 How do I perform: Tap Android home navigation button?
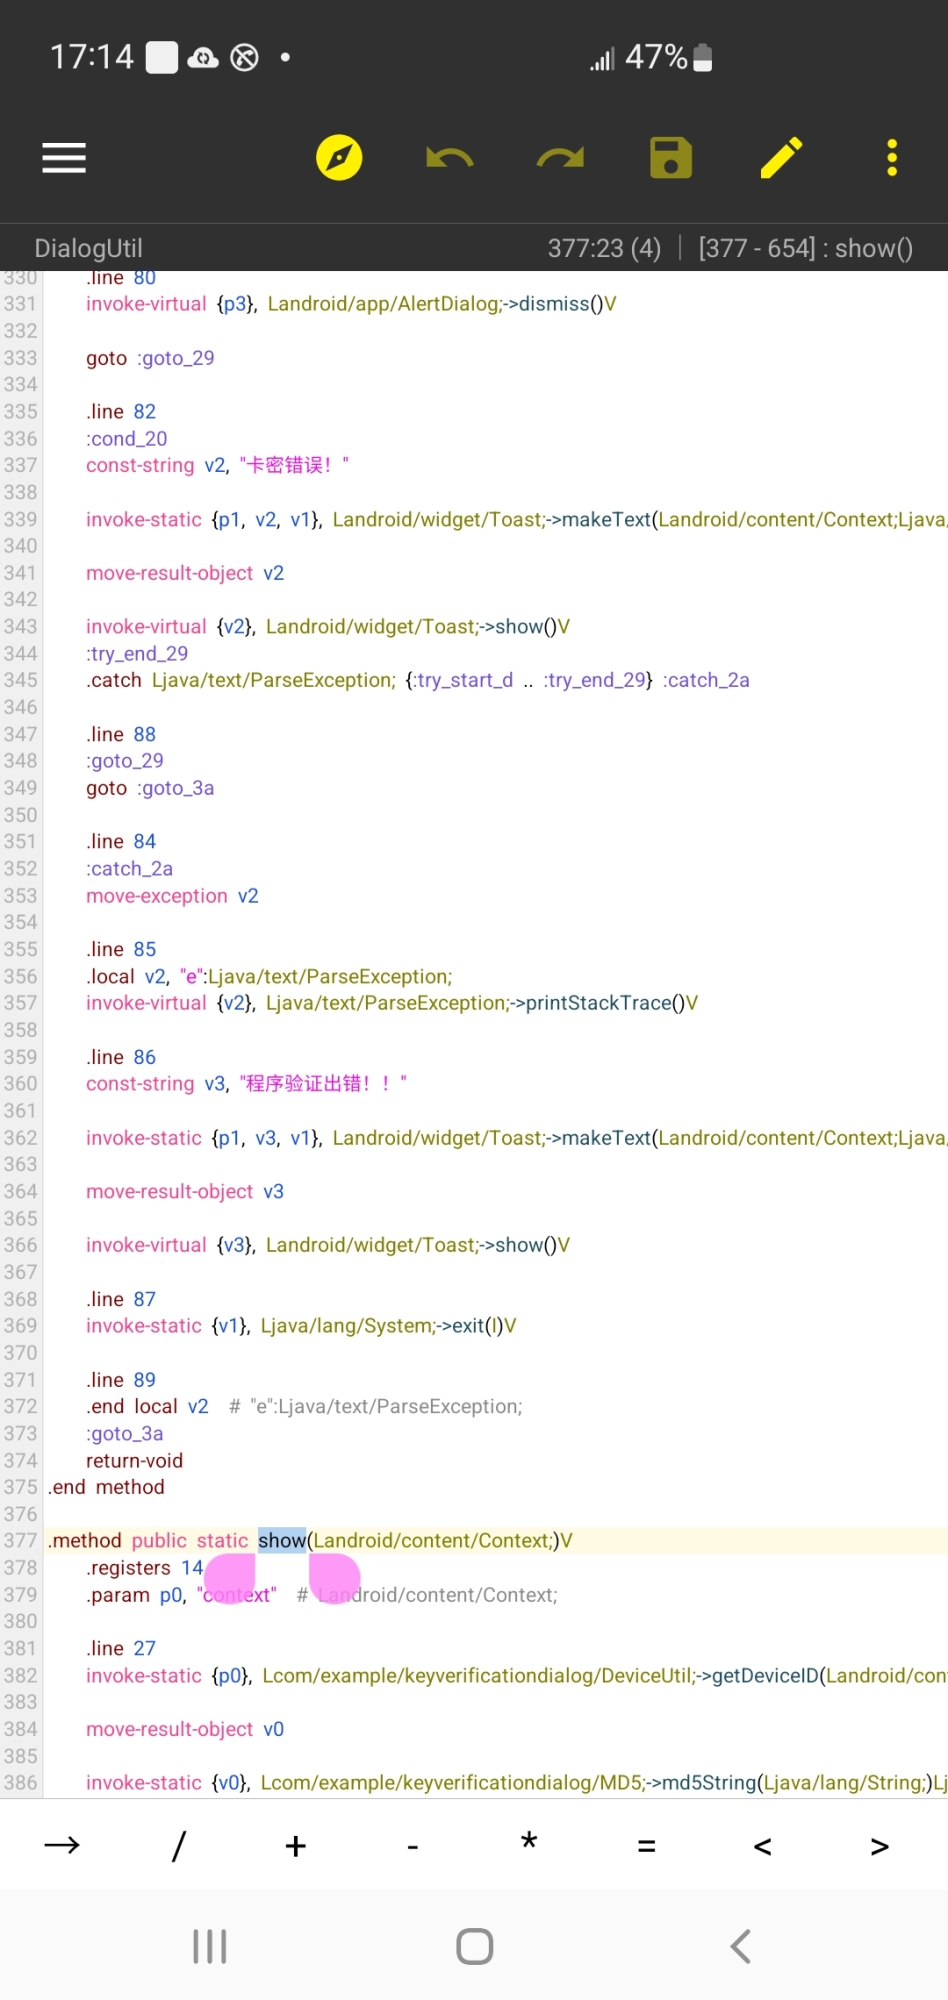[474, 1946]
